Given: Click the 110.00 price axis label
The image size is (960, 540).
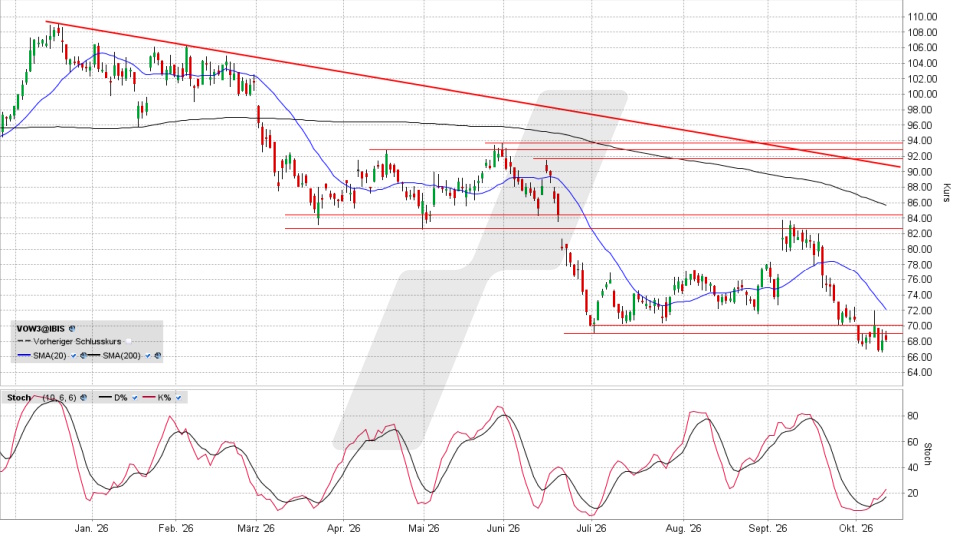Looking at the screenshot, I should (x=922, y=17).
